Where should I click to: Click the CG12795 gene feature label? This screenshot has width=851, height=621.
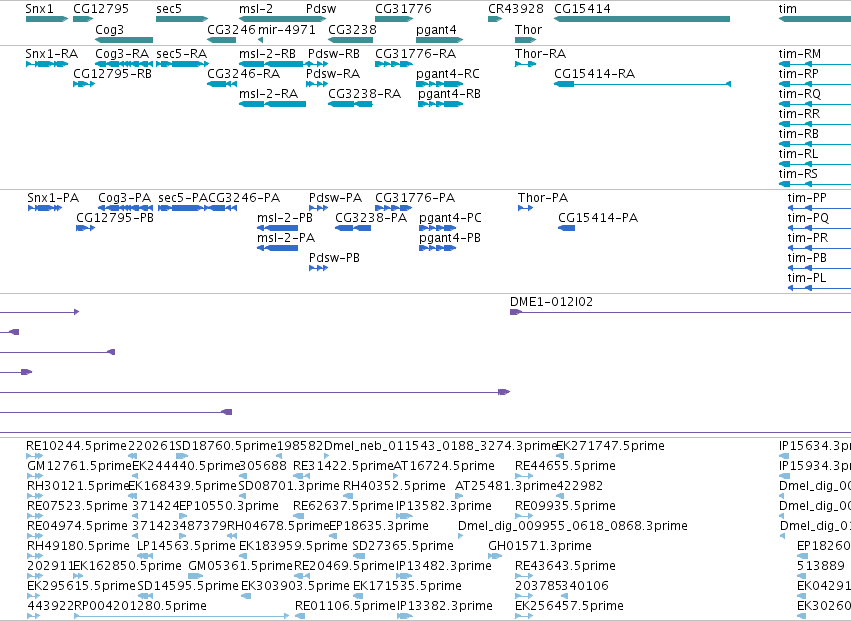click(101, 9)
